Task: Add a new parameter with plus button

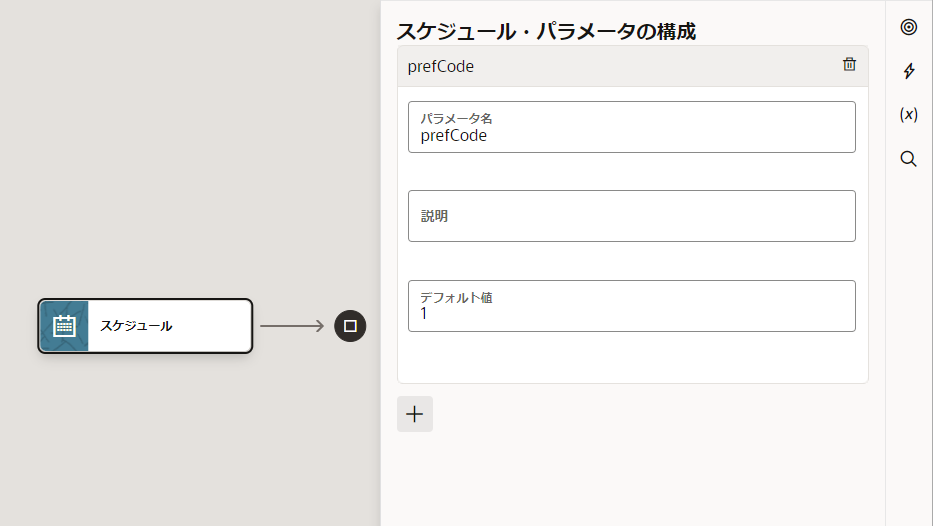Action: coord(415,414)
